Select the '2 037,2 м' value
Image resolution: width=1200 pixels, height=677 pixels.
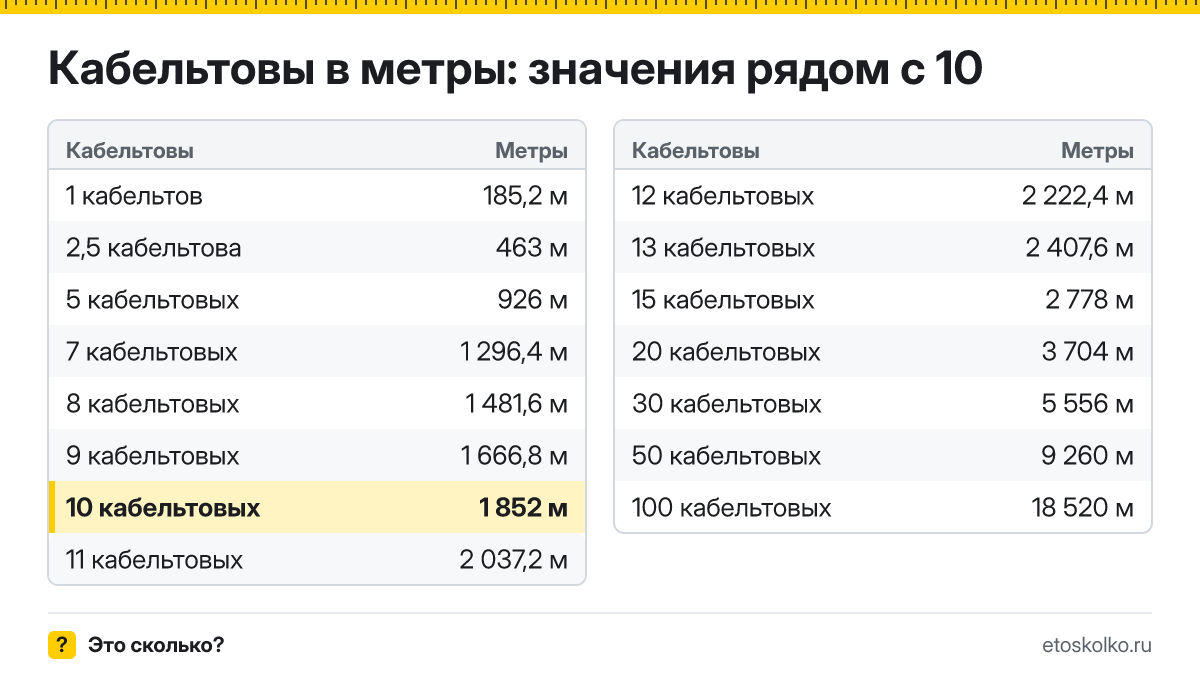point(514,560)
